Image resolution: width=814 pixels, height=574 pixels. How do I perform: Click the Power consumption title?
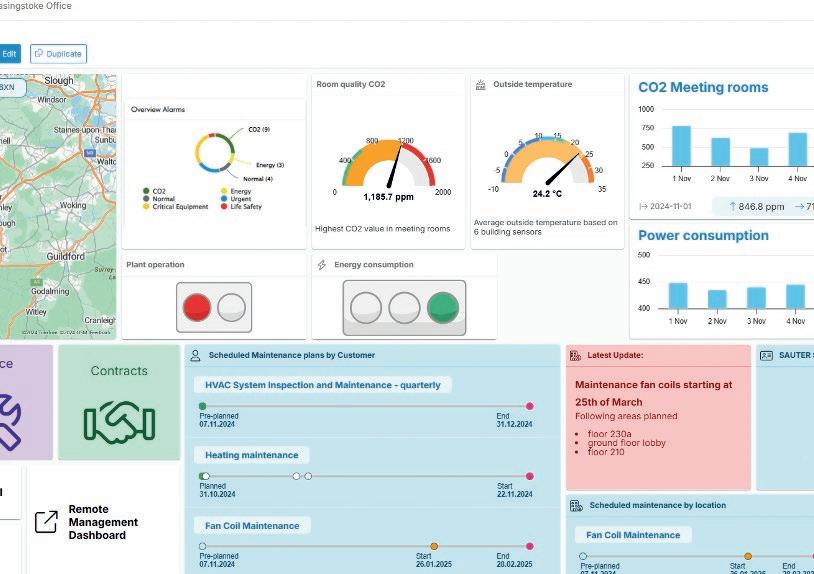pos(703,236)
